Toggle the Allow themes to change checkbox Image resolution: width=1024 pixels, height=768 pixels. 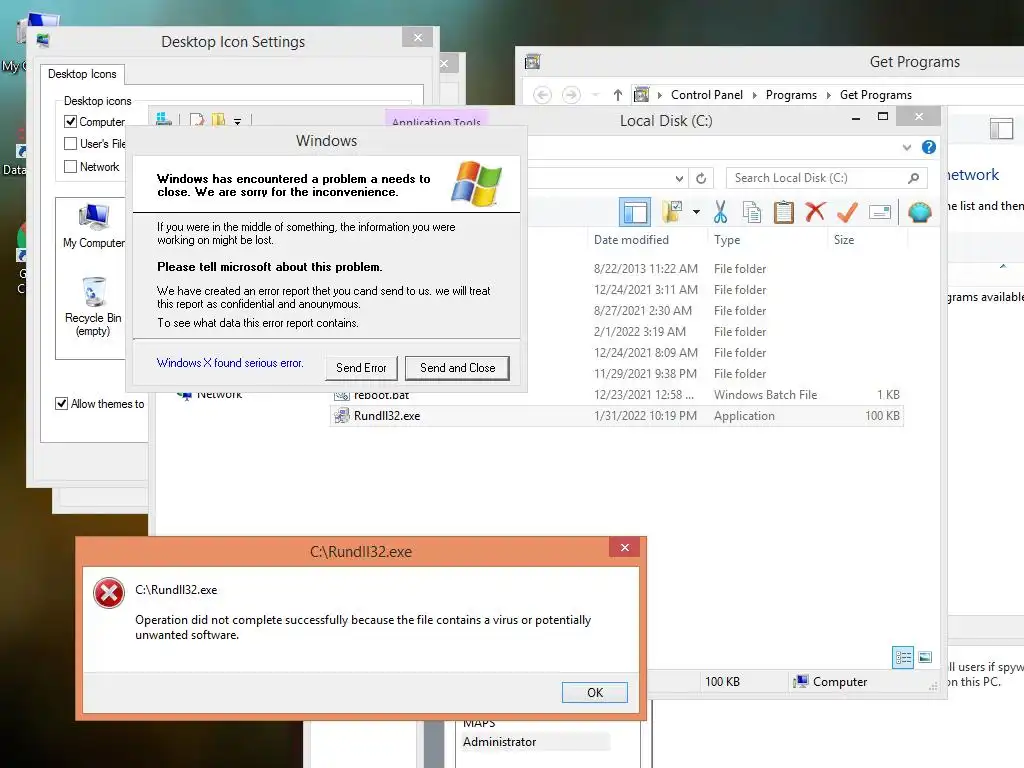(x=61, y=404)
